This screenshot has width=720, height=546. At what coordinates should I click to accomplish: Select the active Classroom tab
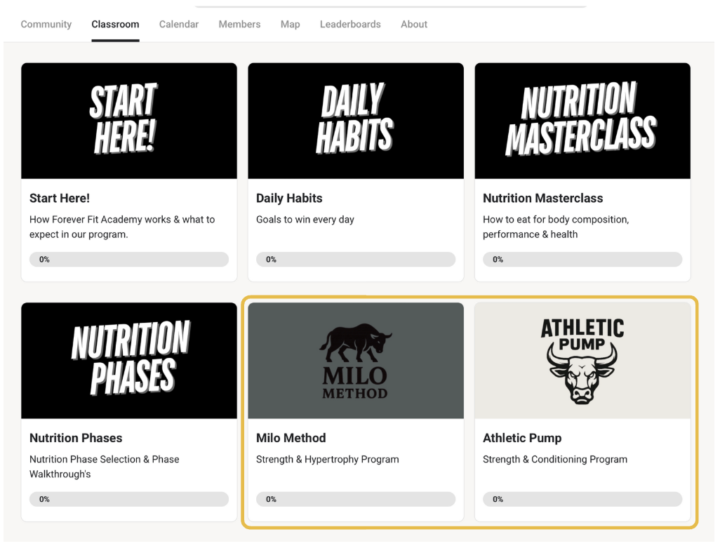[115, 24]
